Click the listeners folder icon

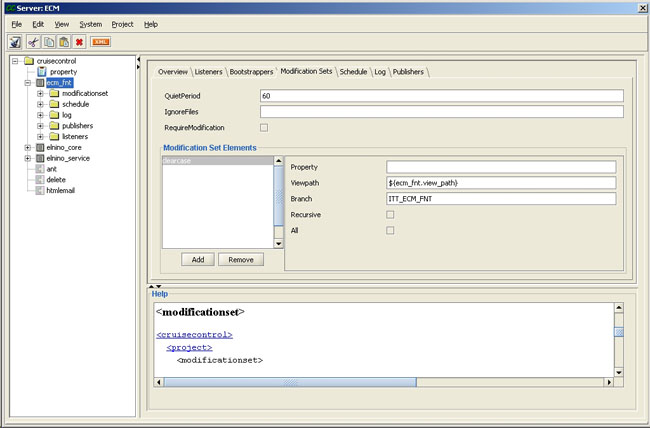(x=54, y=136)
